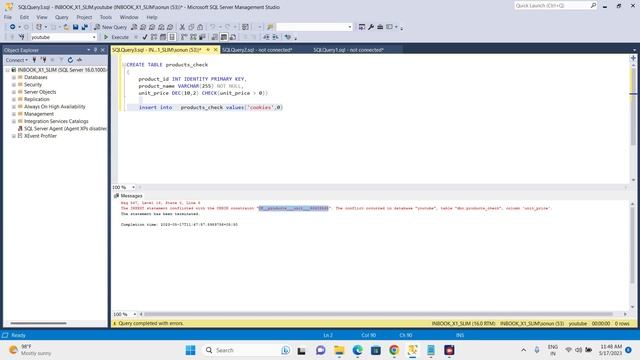Select Integration Services Catalogs tree item
The height and width of the screenshot is (360, 640).
tap(56, 121)
